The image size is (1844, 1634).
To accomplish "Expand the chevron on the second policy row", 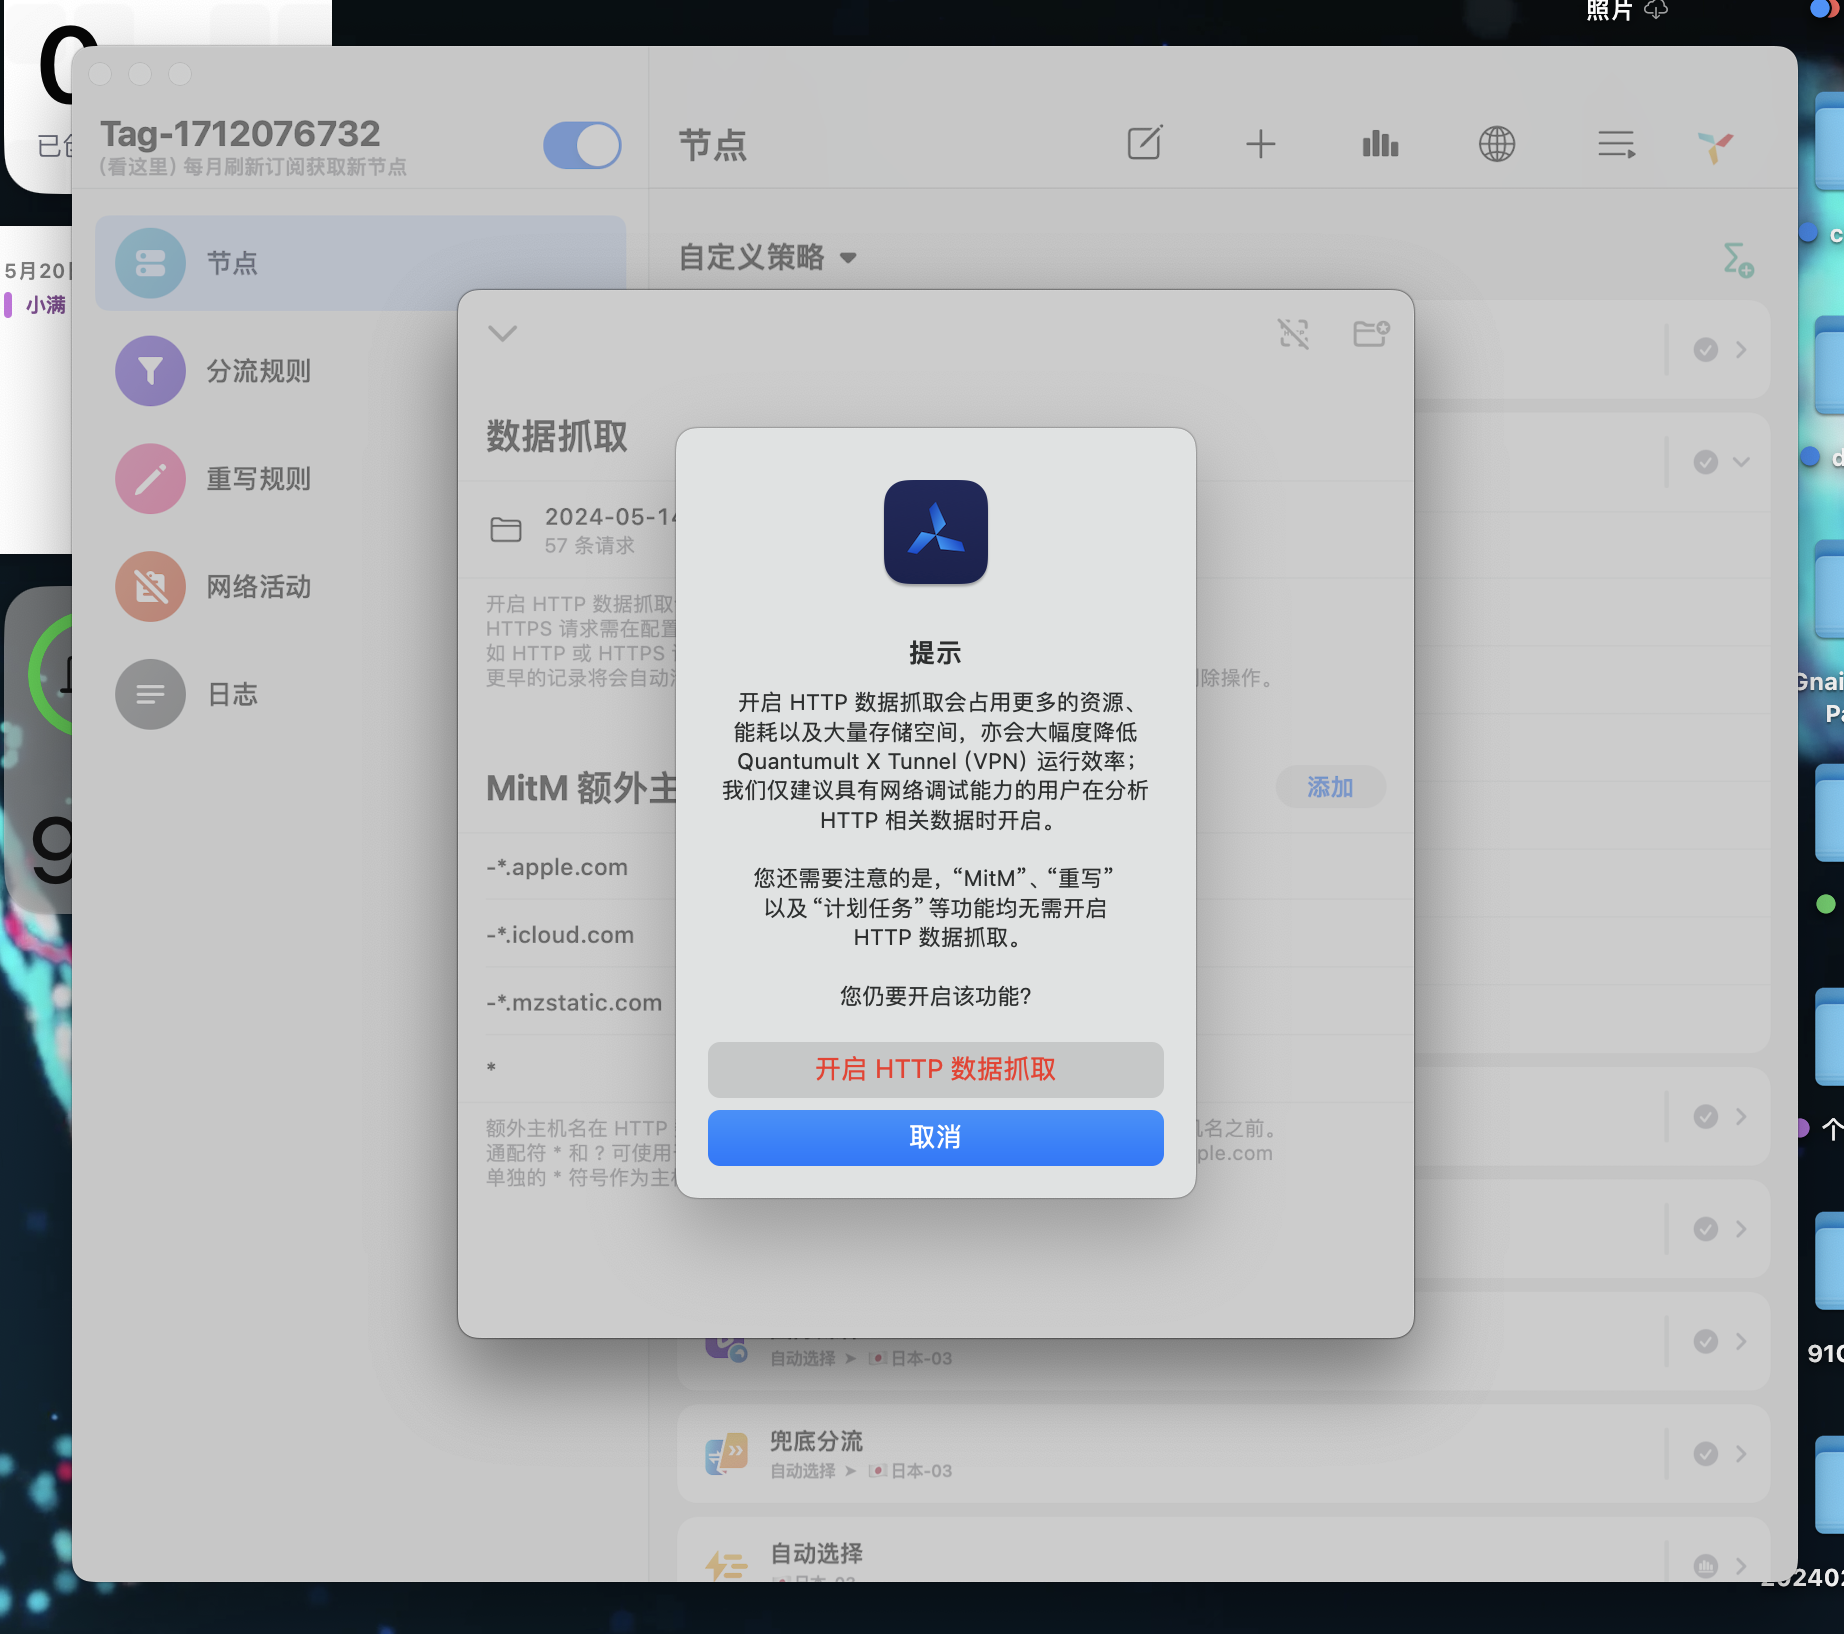I will pyautogui.click(x=1741, y=461).
